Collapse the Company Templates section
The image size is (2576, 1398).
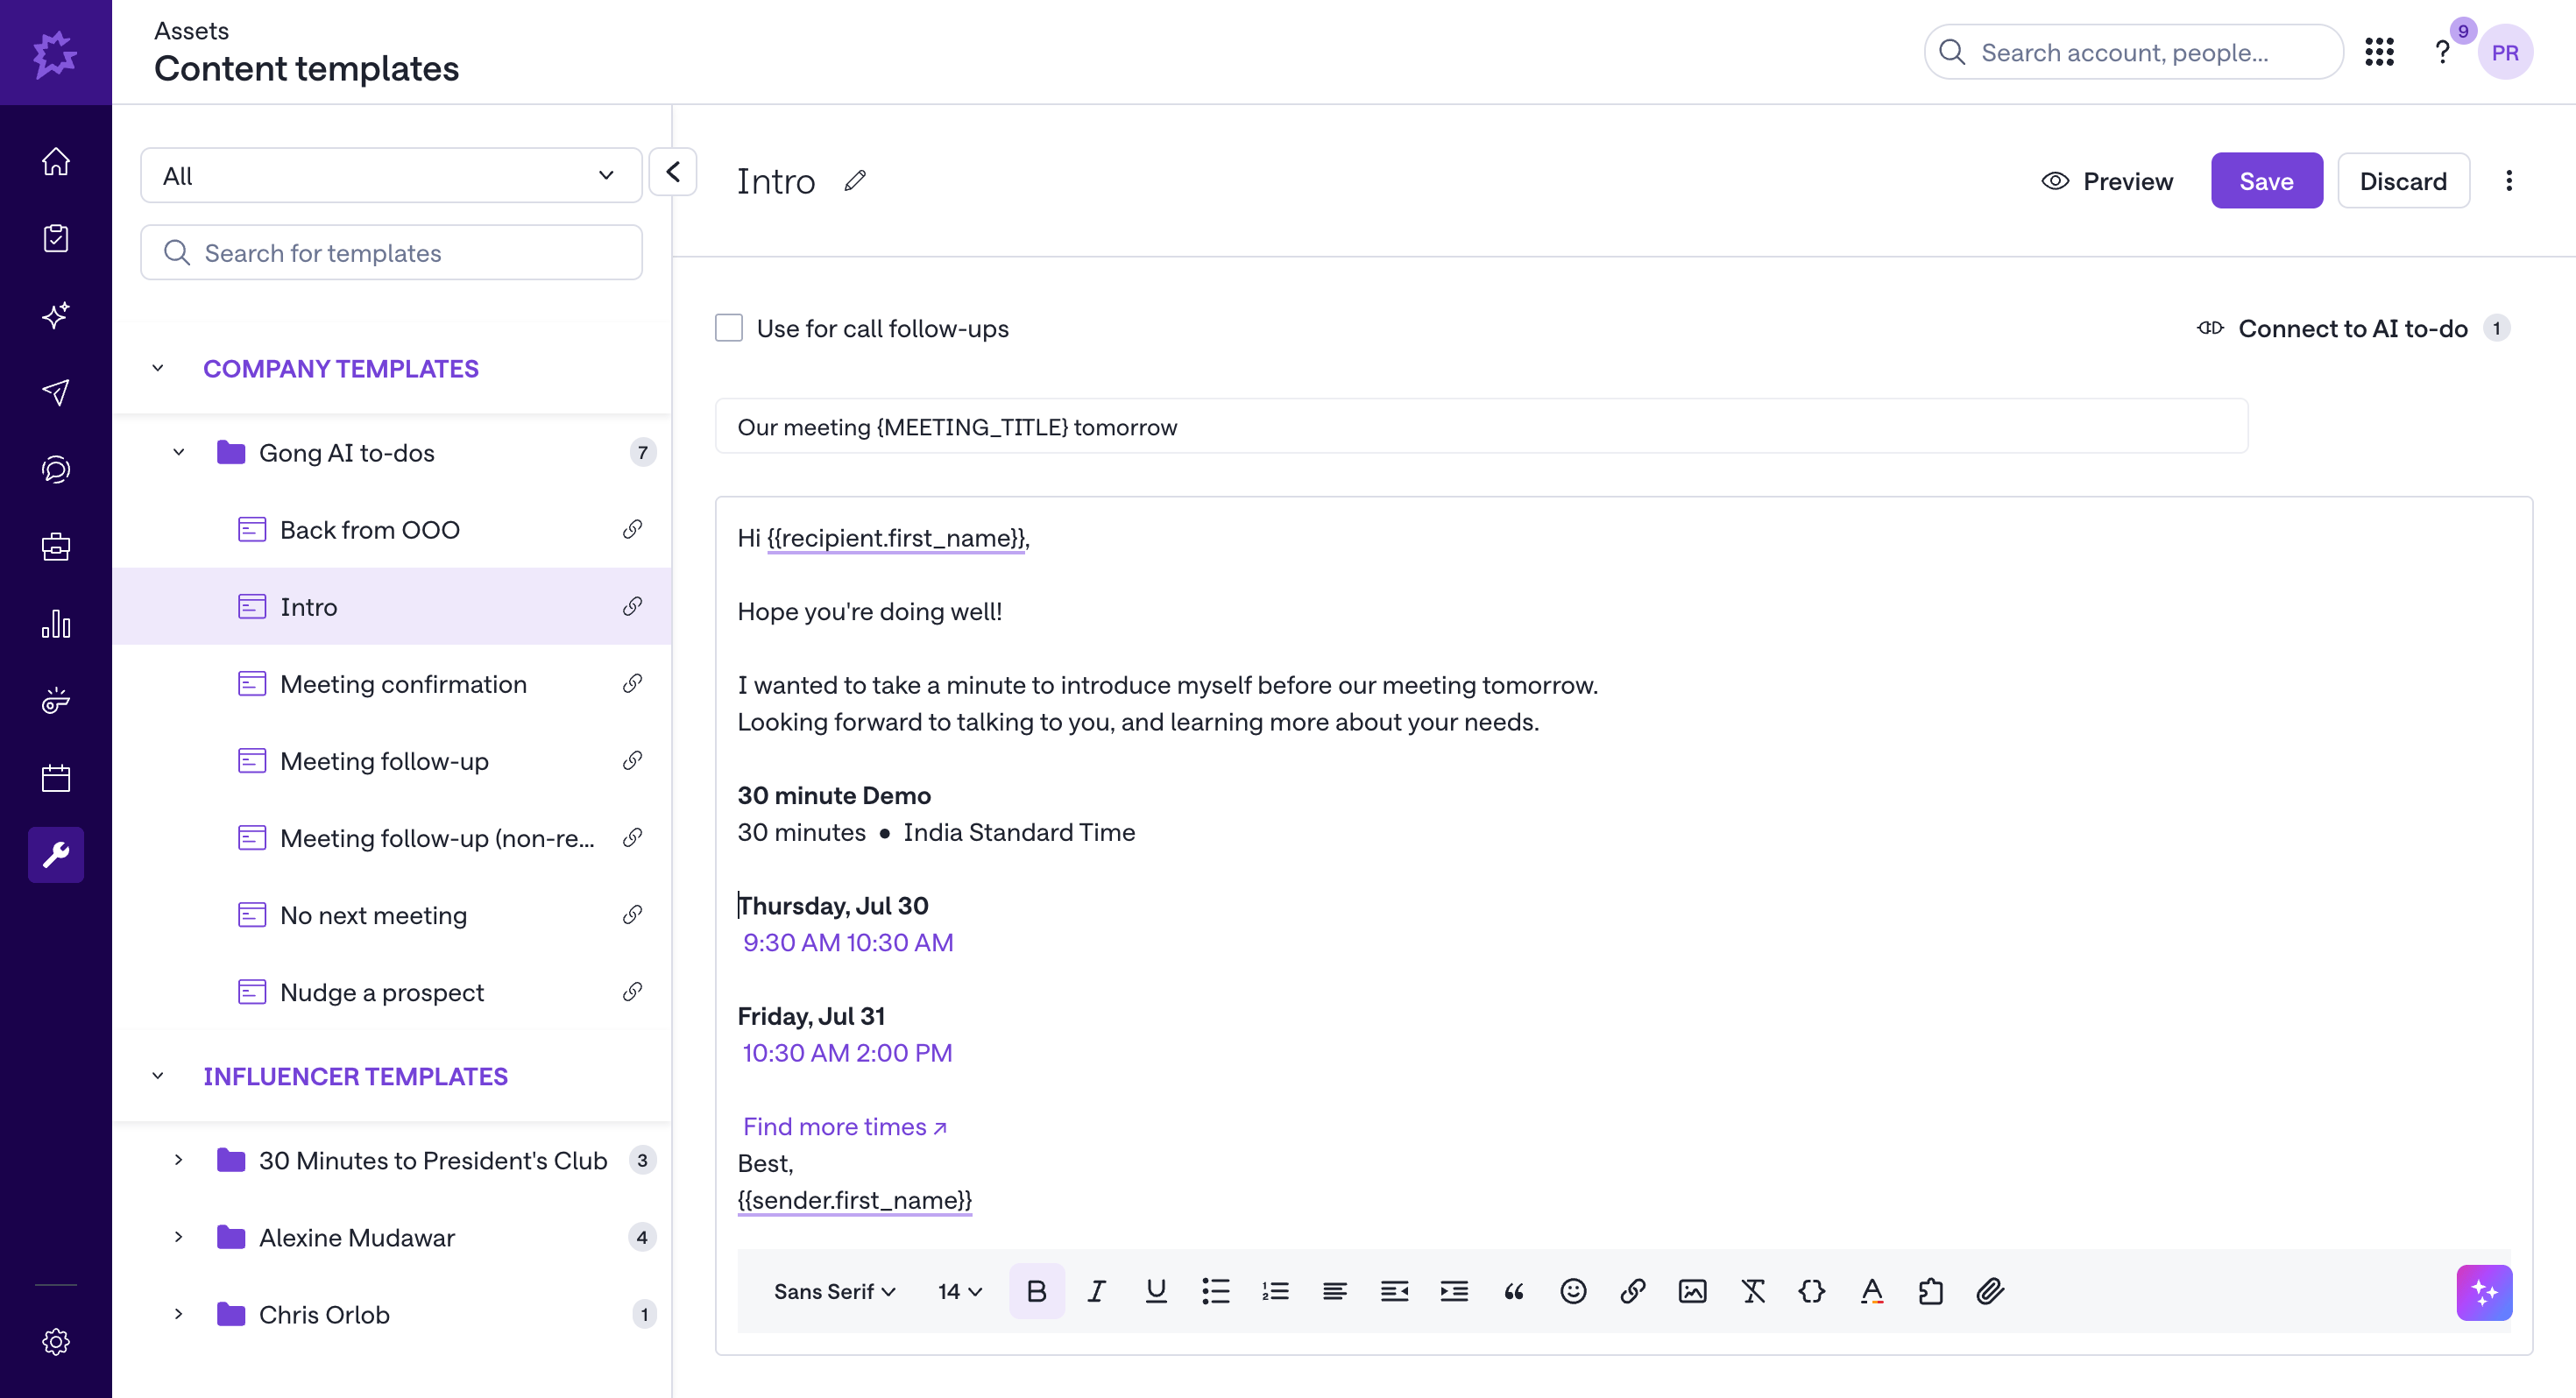tap(158, 368)
